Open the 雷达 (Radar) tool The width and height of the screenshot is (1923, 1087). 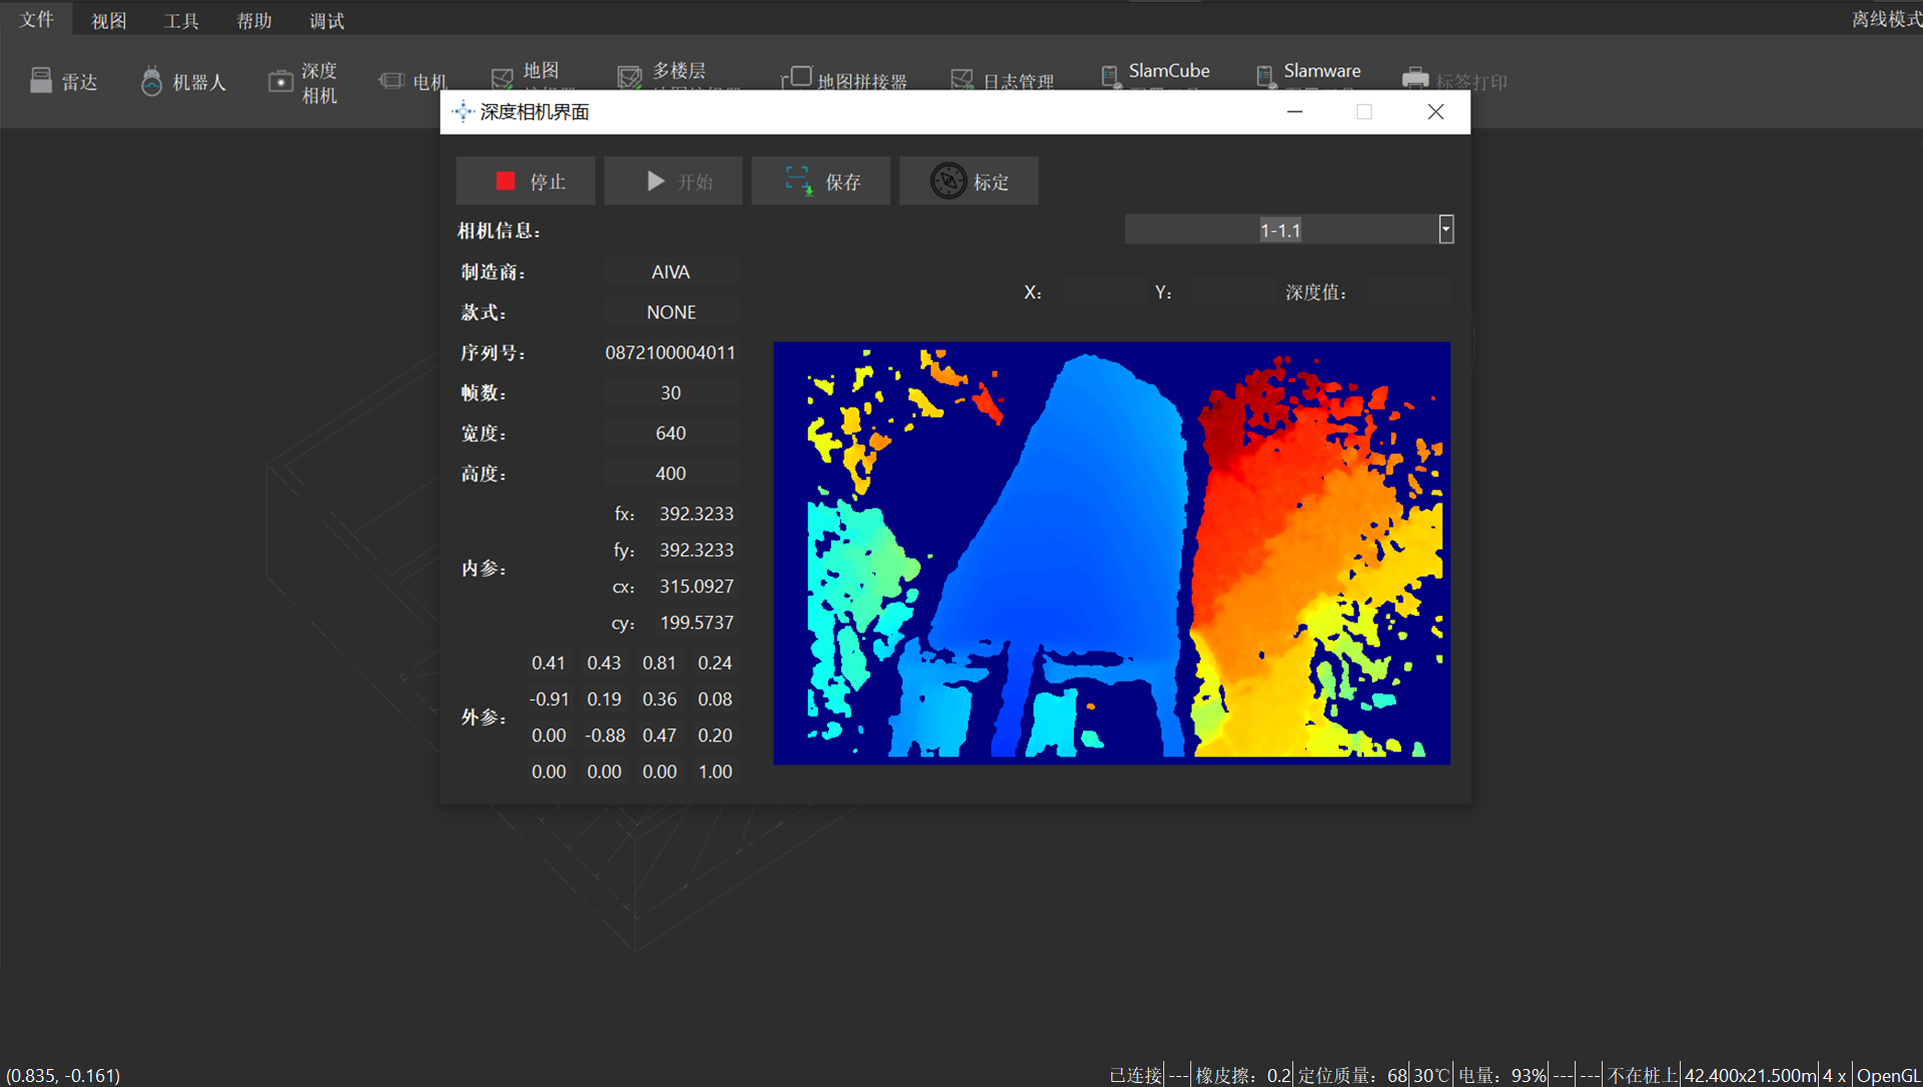click(x=64, y=81)
